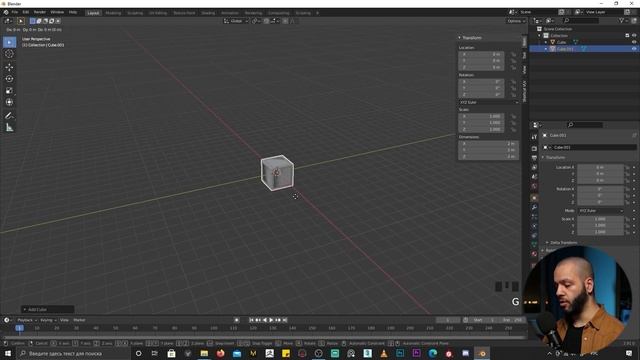Jump to the animation start frame
Screen dimensions: 640x360
coord(251,320)
